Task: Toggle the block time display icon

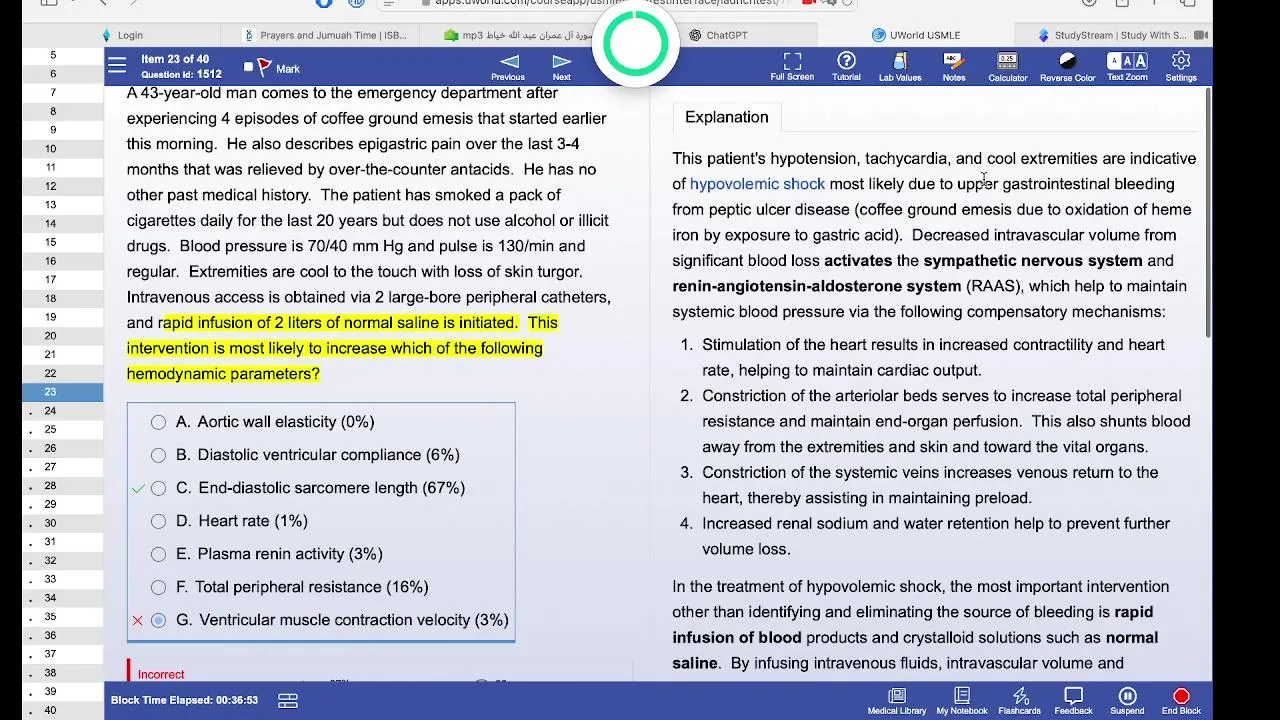Action: point(288,701)
